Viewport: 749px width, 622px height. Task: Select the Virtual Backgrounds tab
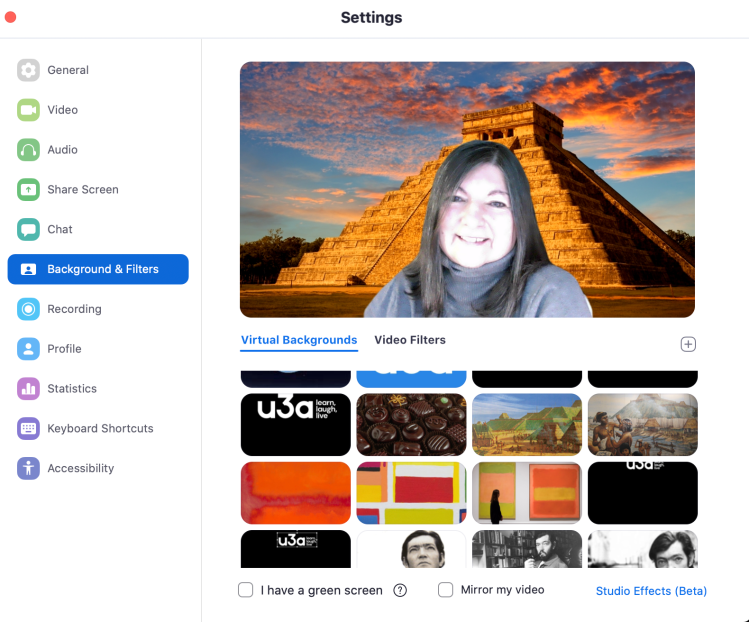pos(299,340)
